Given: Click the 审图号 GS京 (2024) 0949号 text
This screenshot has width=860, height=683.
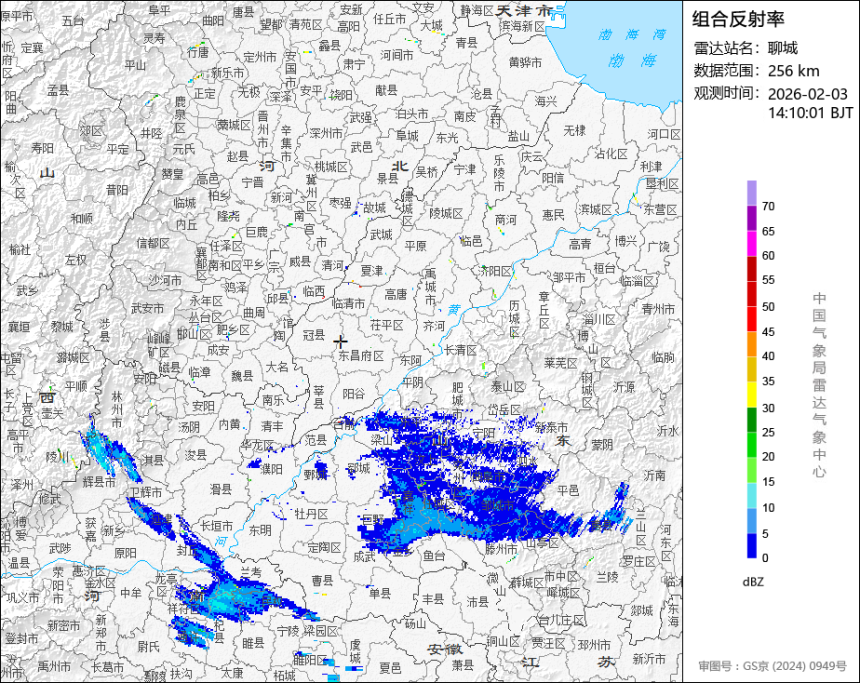Looking at the screenshot, I should pos(772,666).
